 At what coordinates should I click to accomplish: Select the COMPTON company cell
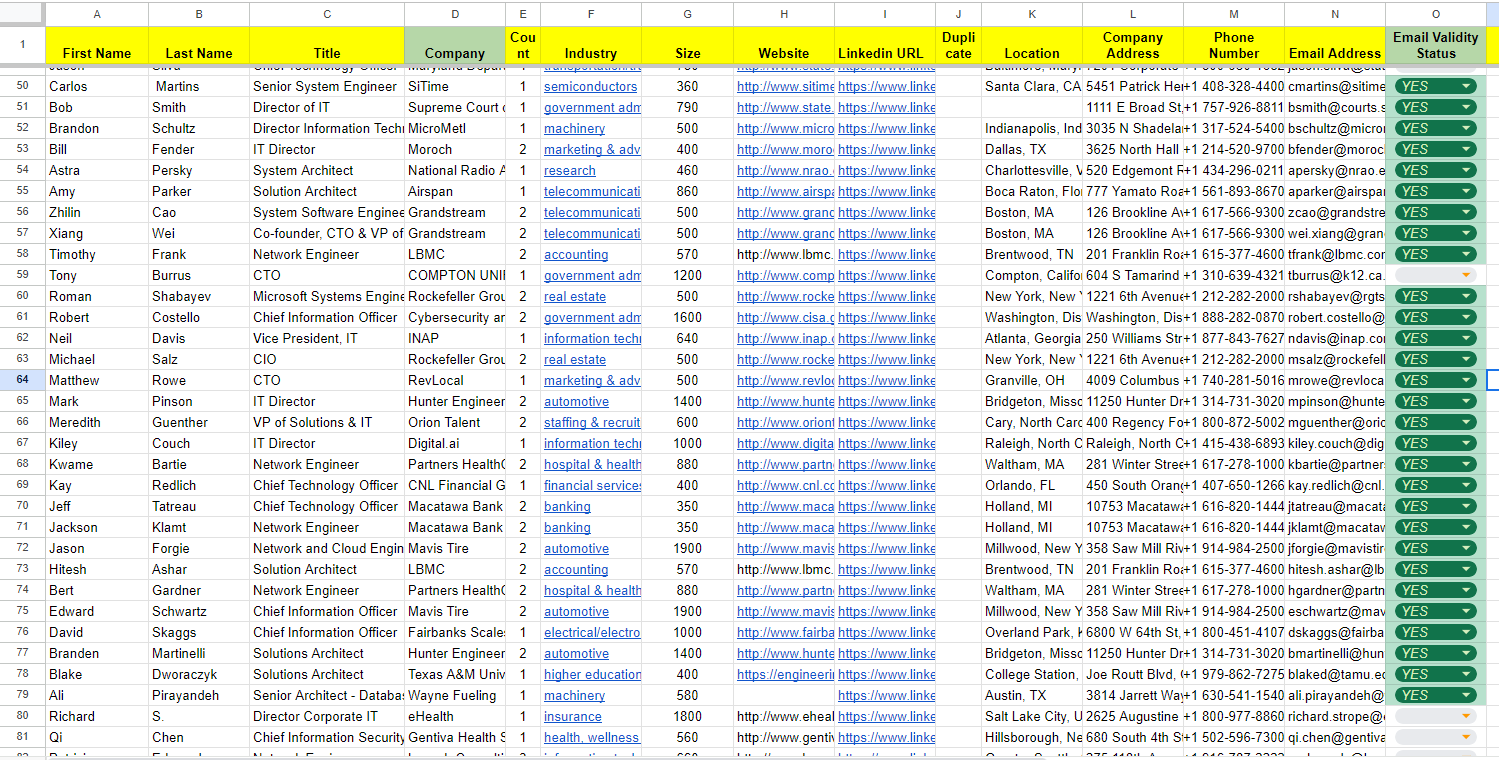(455, 275)
